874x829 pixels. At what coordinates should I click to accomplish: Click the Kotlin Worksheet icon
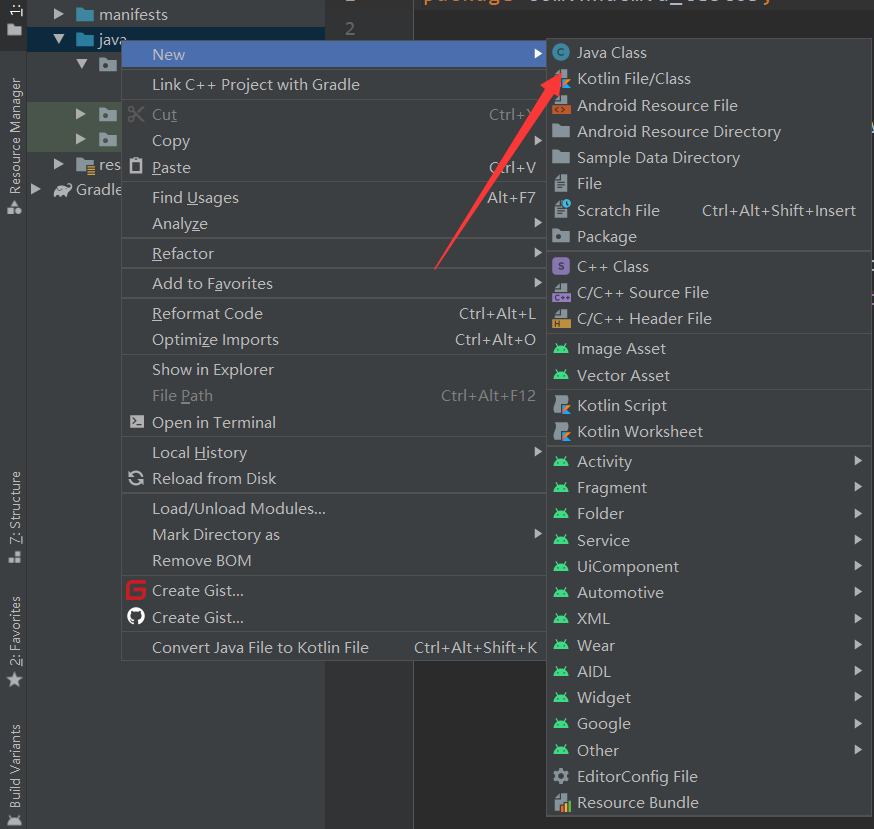coord(562,432)
